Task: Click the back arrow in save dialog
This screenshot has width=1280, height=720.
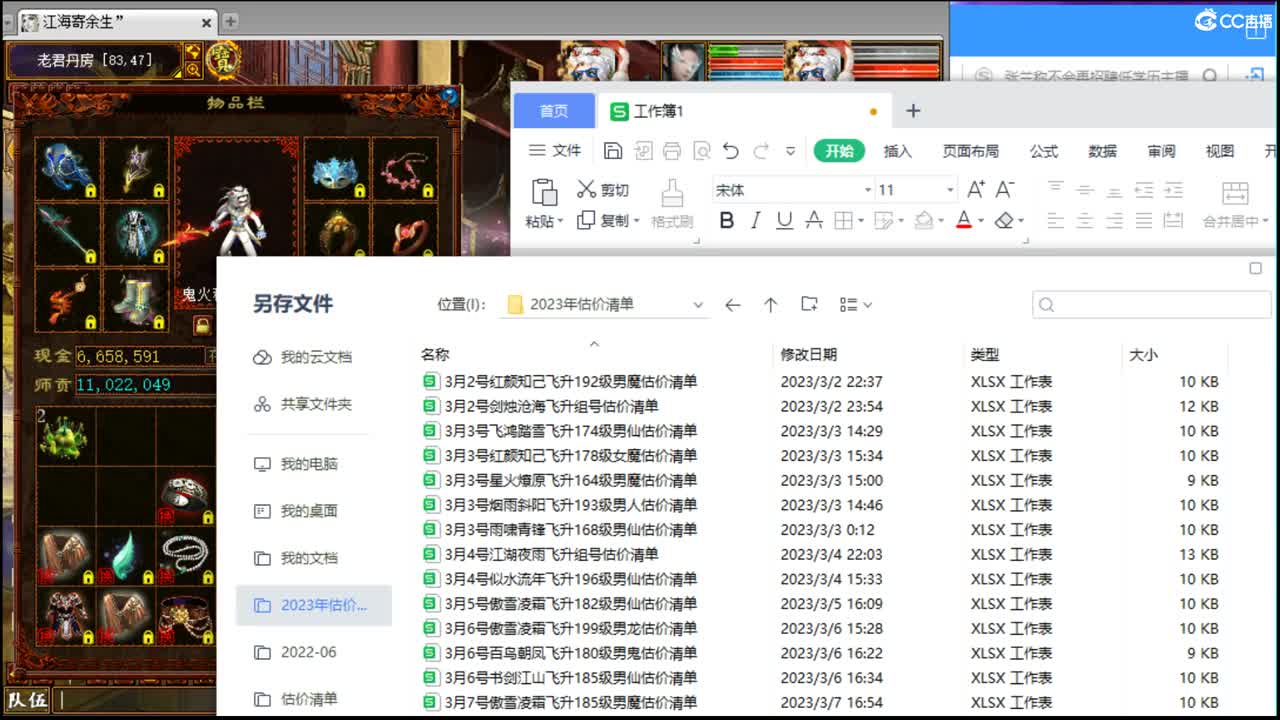Action: (733, 305)
